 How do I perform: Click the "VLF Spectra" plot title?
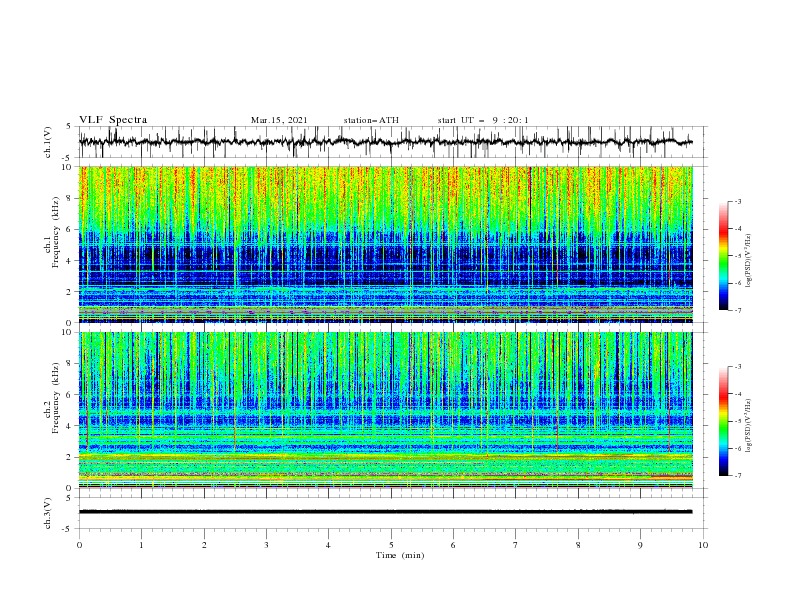click(113, 120)
